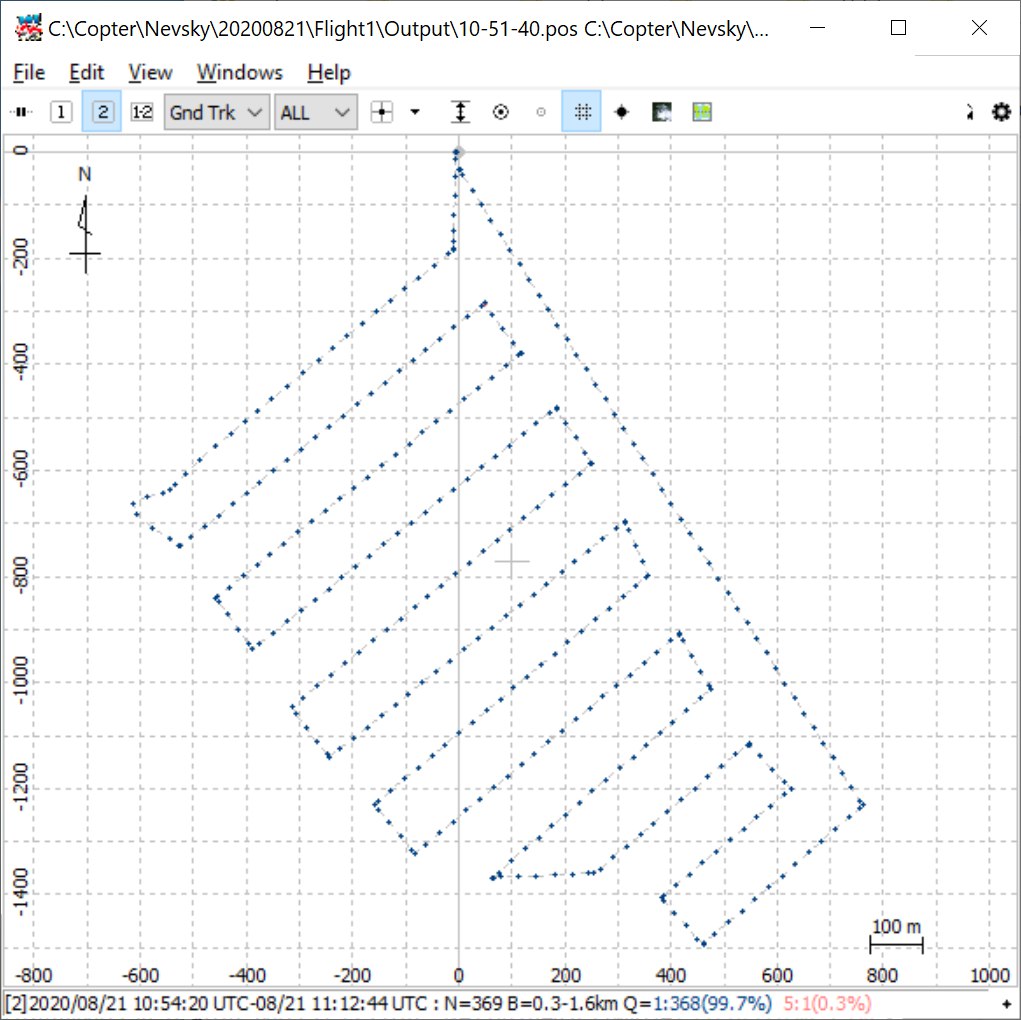Open the Edit menu
Image resolution: width=1021 pixels, height=1020 pixels.
click(x=87, y=72)
